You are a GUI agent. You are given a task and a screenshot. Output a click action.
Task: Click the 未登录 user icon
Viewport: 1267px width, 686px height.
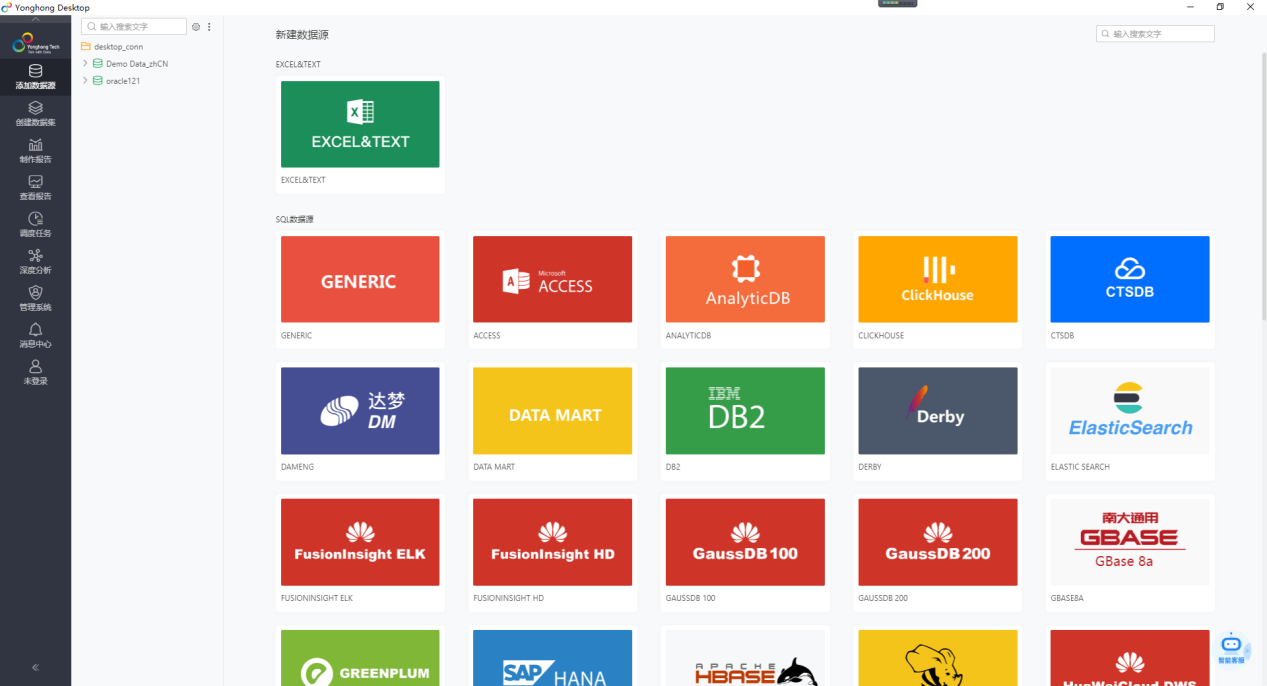pos(35,373)
